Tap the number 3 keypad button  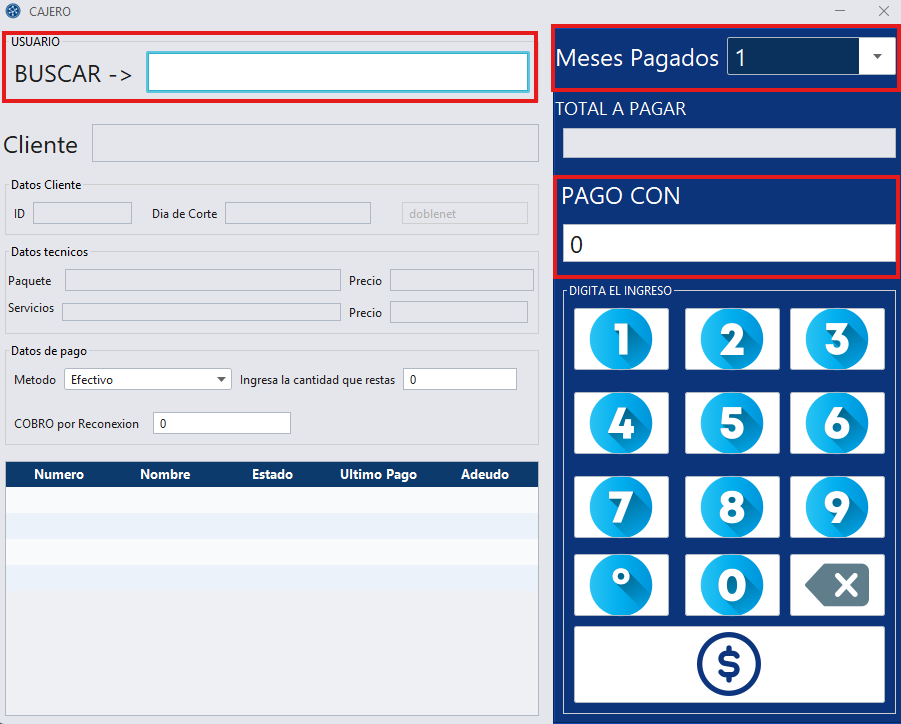(837, 339)
